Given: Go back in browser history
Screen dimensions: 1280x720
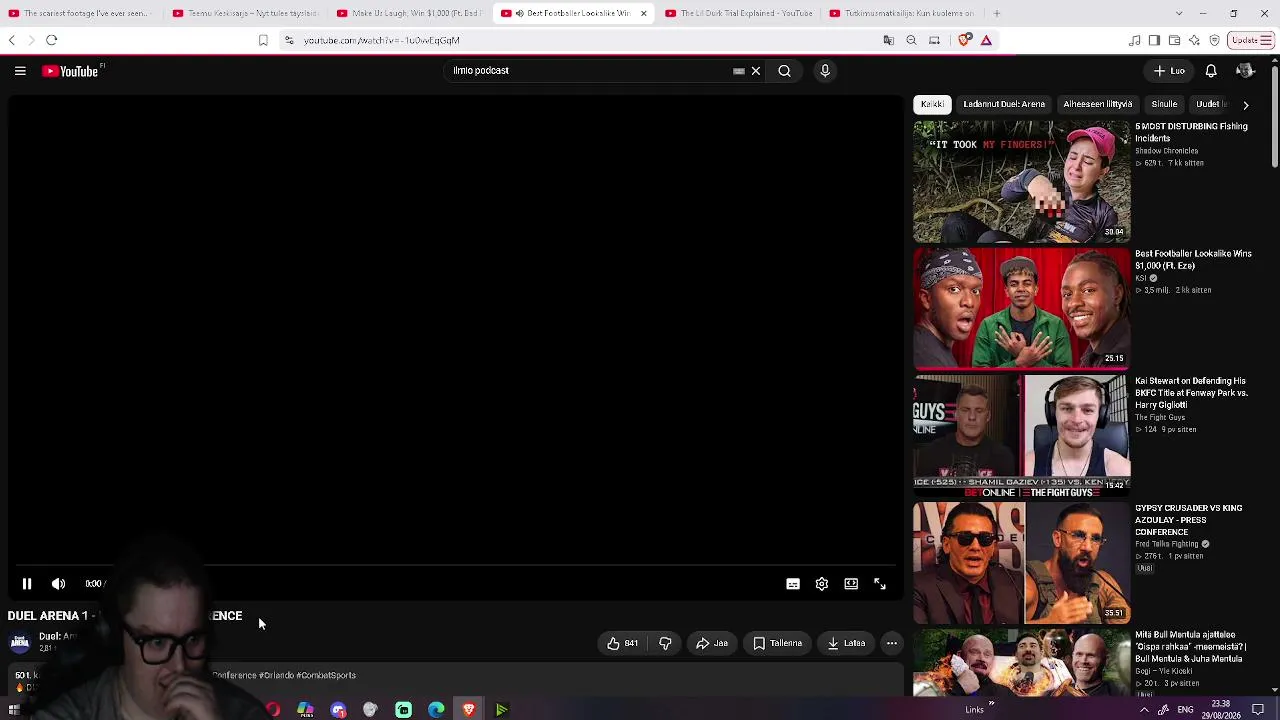Looking at the screenshot, I should 12,40.
